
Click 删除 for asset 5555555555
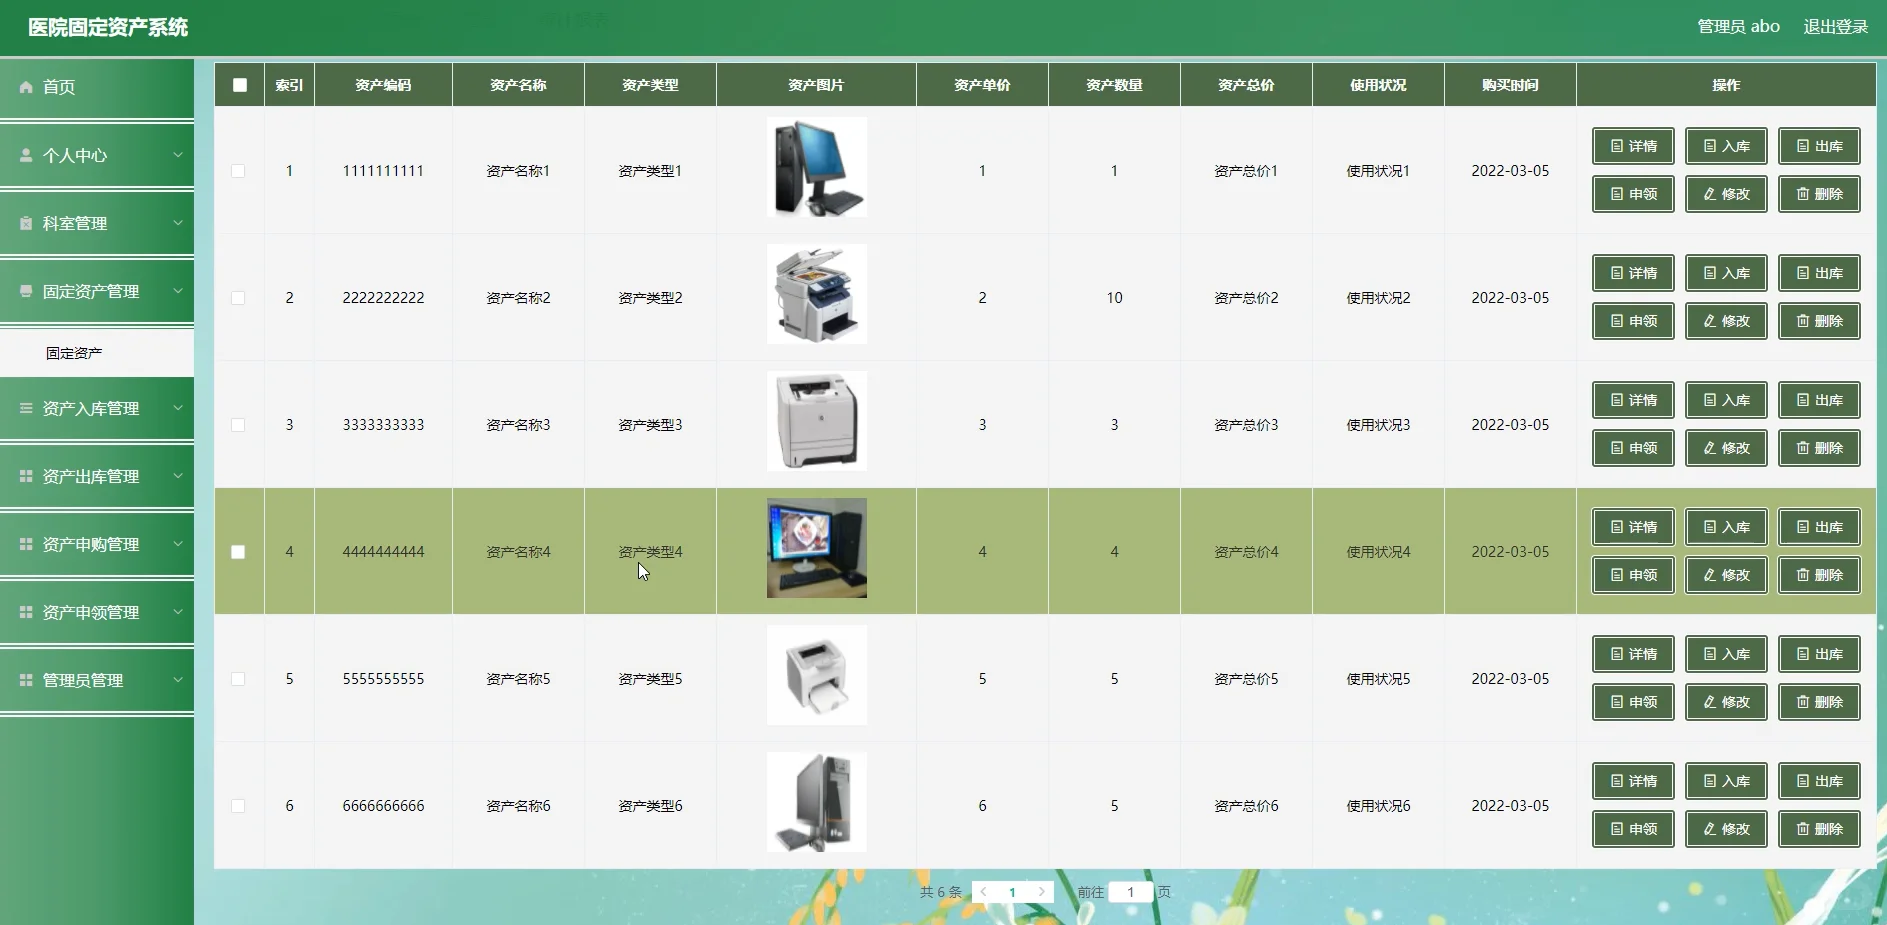point(1819,702)
